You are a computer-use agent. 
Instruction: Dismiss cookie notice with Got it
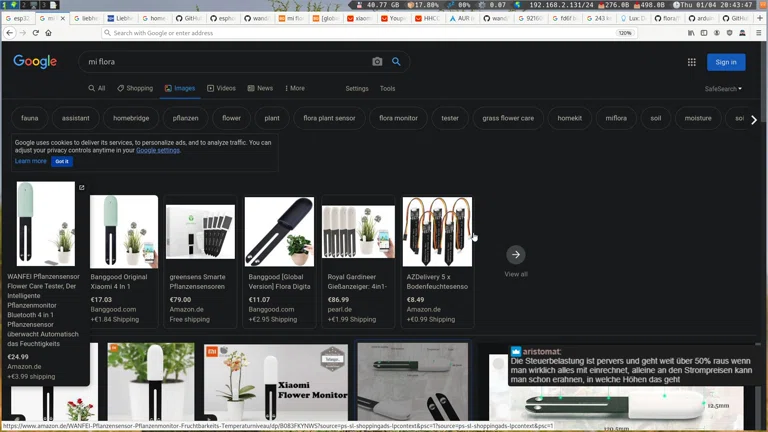[x=62, y=161]
